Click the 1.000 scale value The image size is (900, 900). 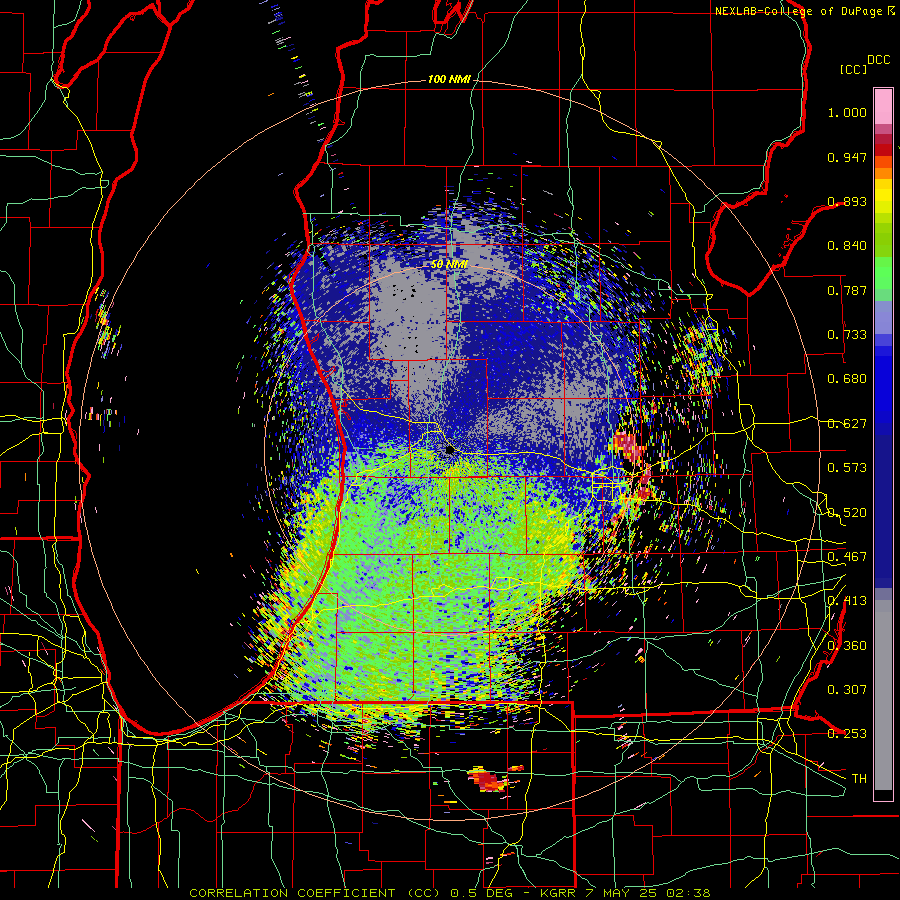click(x=847, y=112)
